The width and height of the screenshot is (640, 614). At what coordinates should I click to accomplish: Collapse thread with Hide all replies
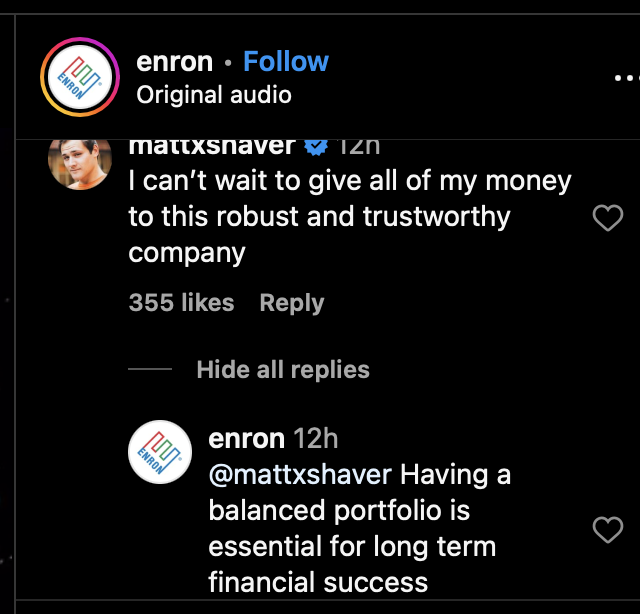(x=283, y=370)
